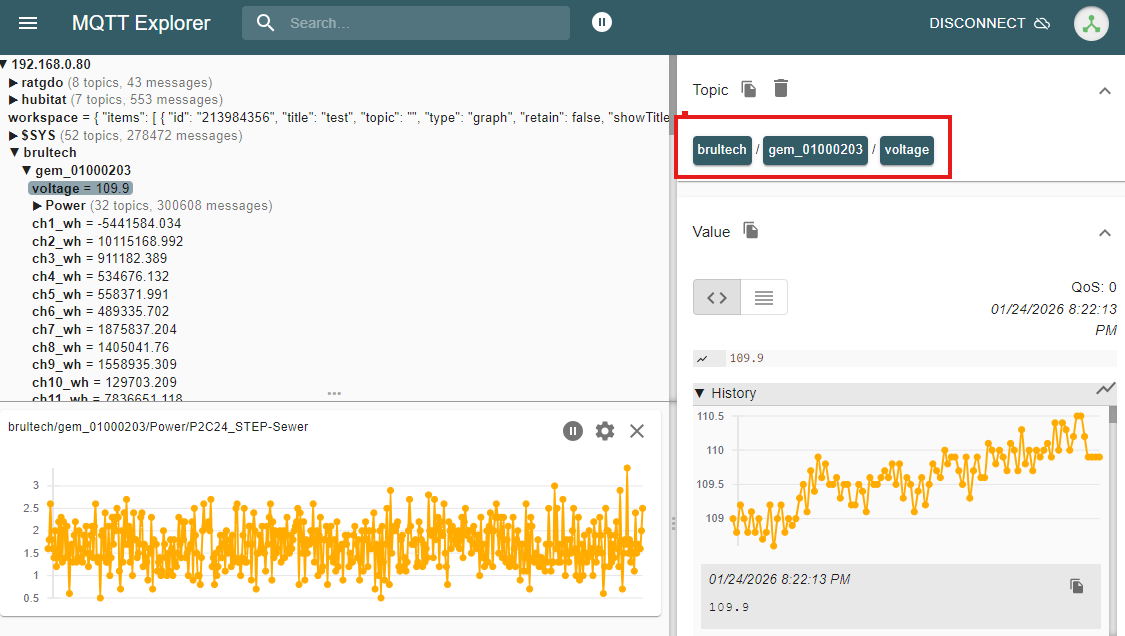The image size is (1125, 636).
Task: Pause the P2C24_STEP-Sewer chart
Action: pos(572,430)
